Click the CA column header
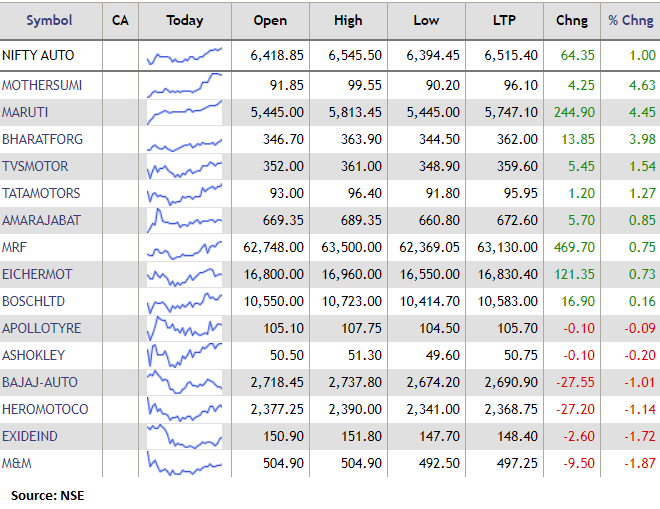This screenshot has height=509, width=660. (x=120, y=20)
